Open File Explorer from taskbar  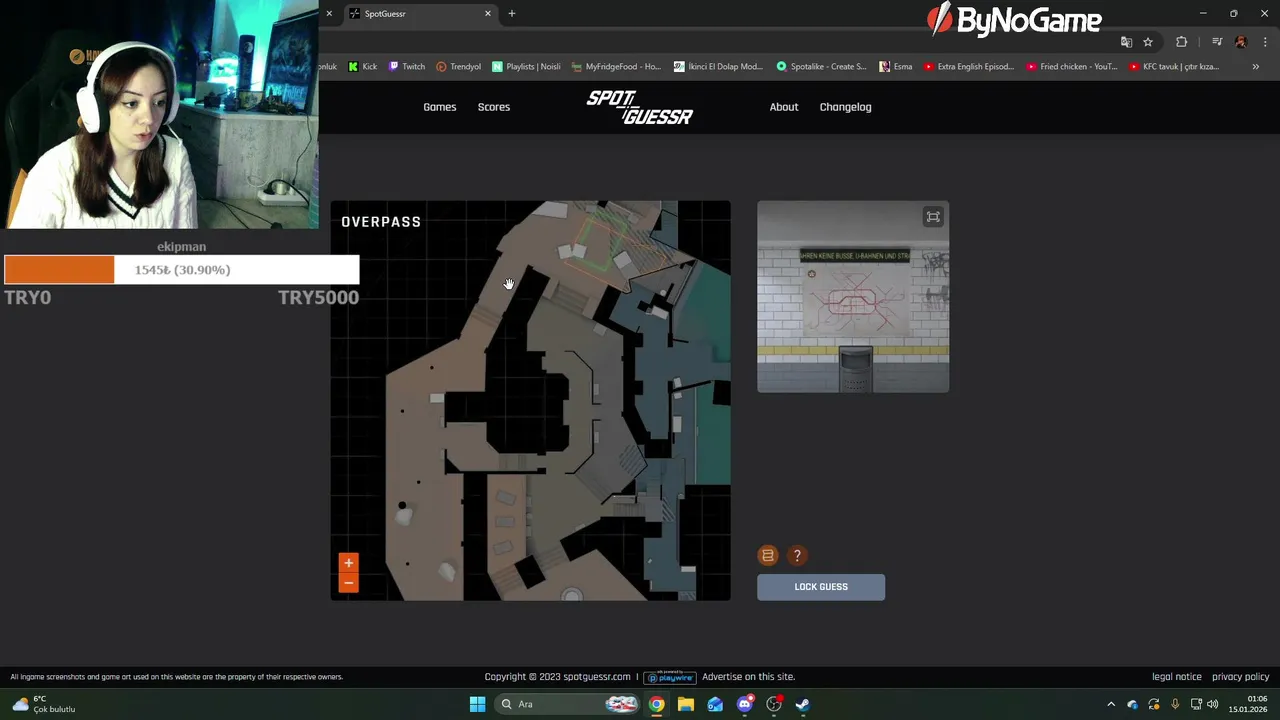pyautogui.click(x=686, y=704)
